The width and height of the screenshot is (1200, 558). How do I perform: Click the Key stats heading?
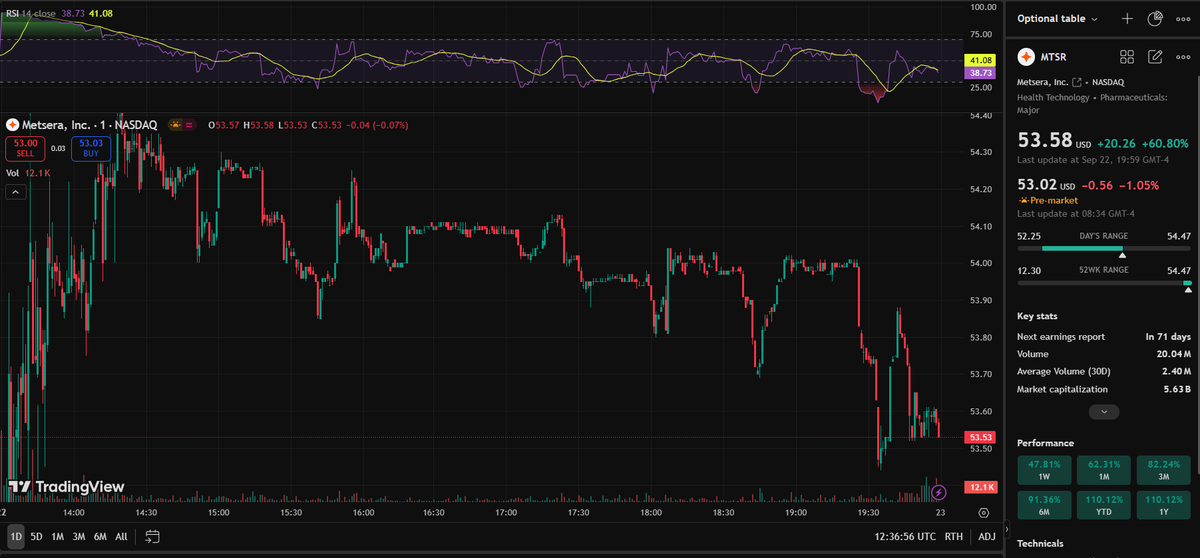coord(1038,316)
